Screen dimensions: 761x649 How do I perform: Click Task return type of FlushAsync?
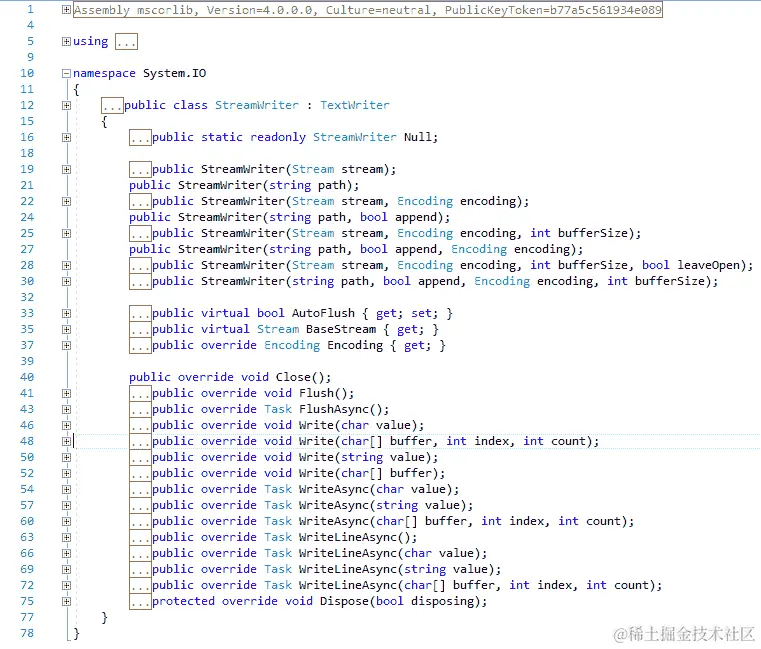(x=278, y=409)
